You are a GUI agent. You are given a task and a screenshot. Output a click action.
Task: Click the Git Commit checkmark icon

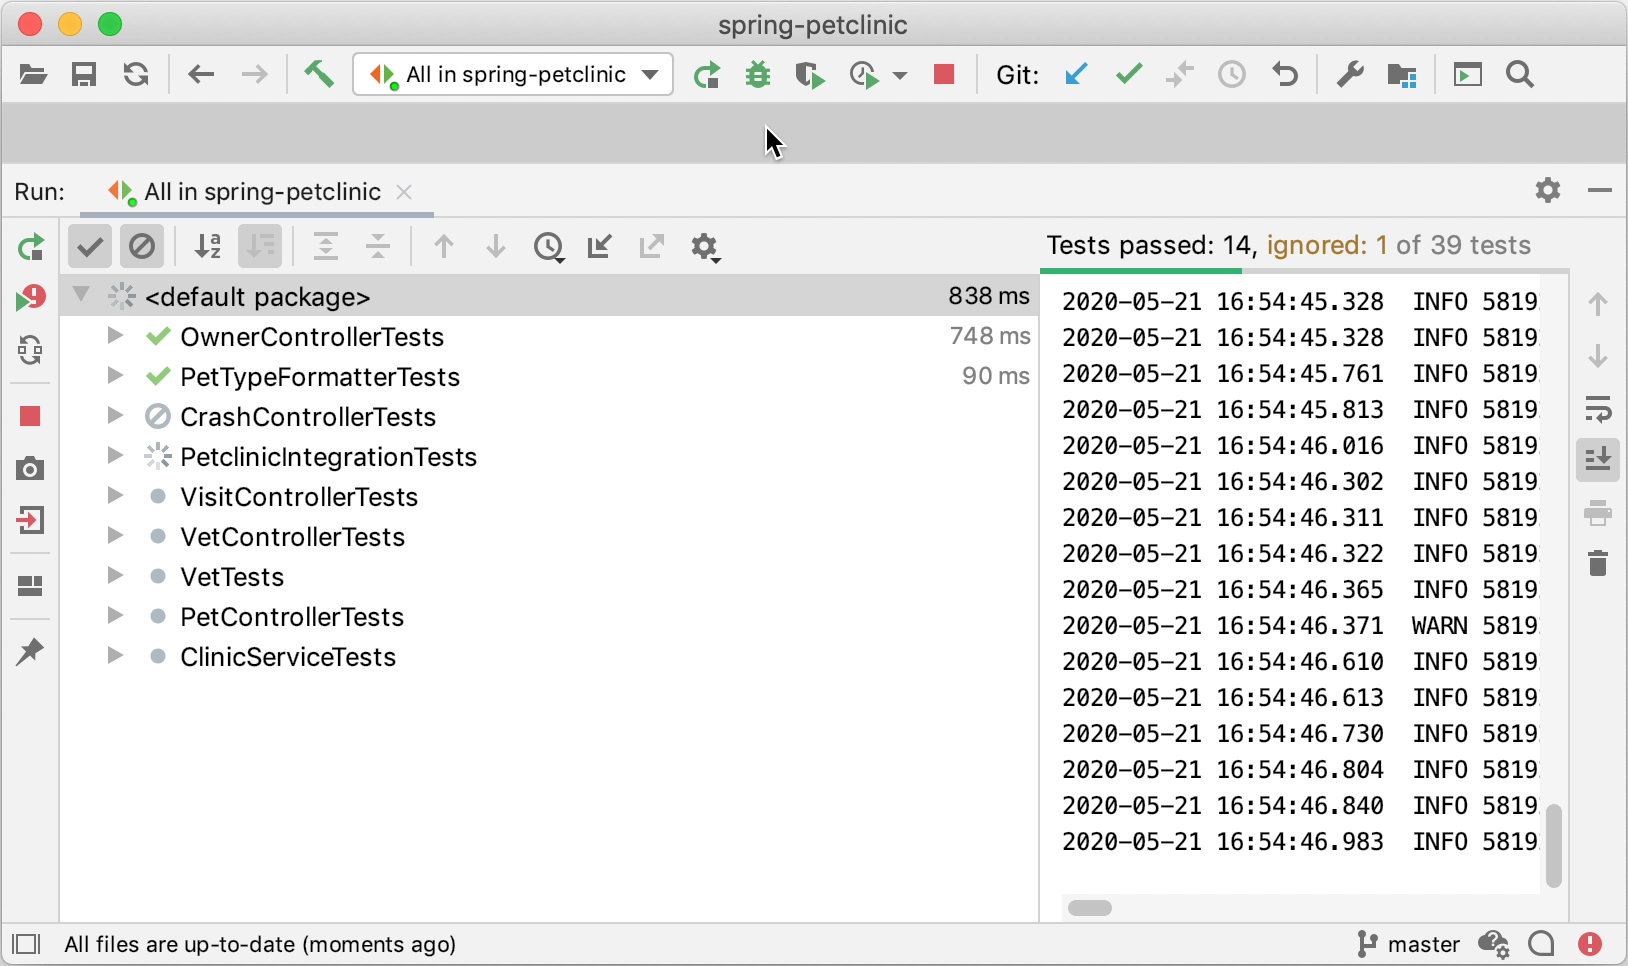[1129, 74]
